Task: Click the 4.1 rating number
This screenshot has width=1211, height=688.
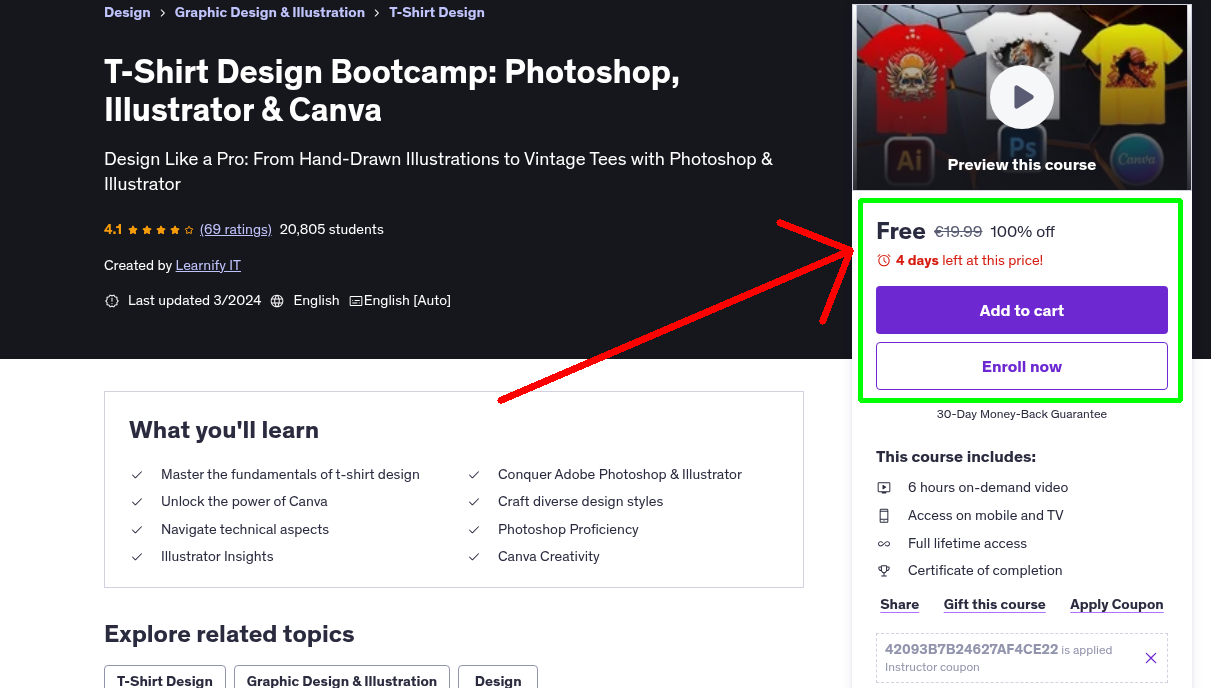Action: 113,229
